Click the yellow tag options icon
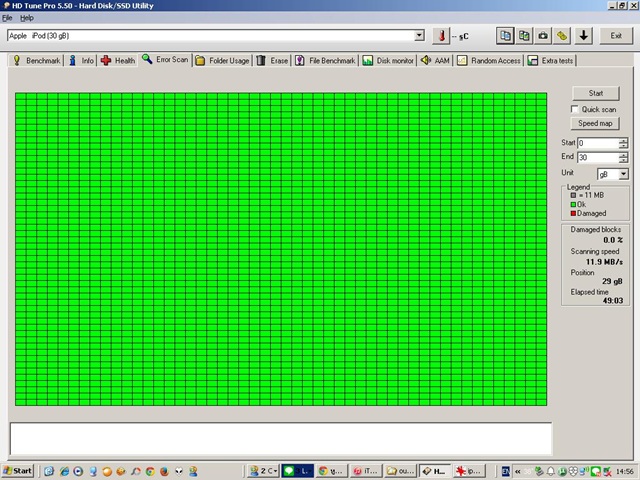This screenshot has height=480, width=640. pos(562,36)
